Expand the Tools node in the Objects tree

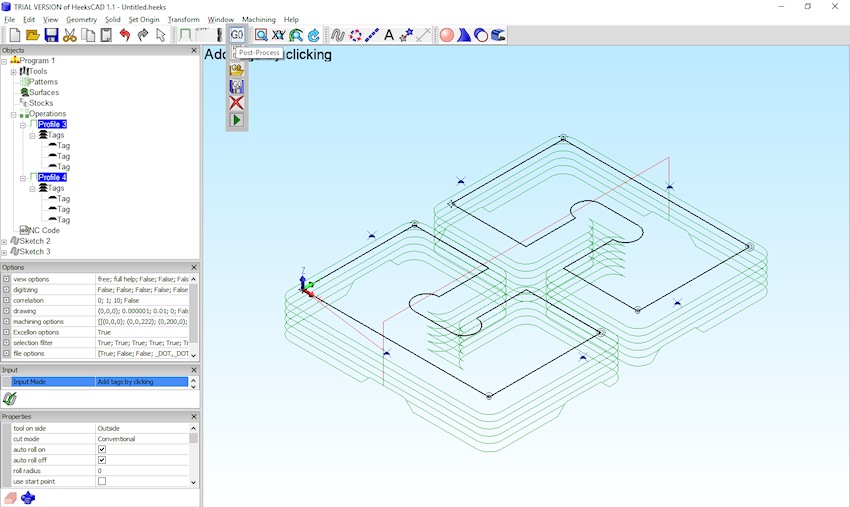tap(14, 72)
